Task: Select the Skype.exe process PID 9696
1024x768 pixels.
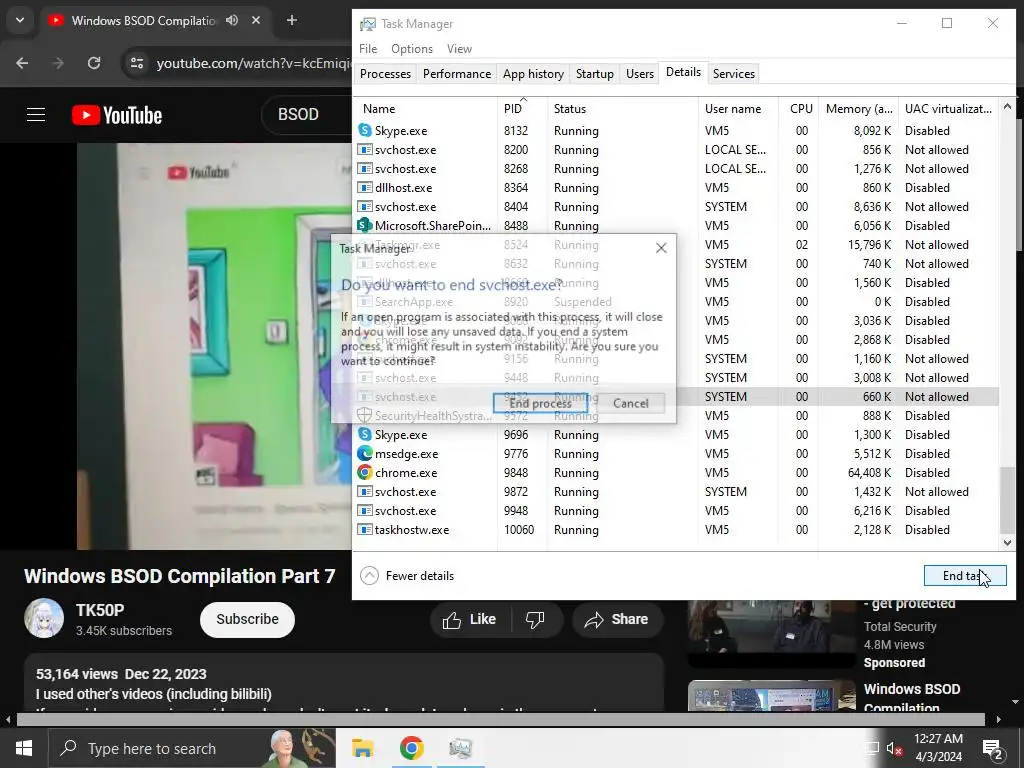Action: coord(676,434)
